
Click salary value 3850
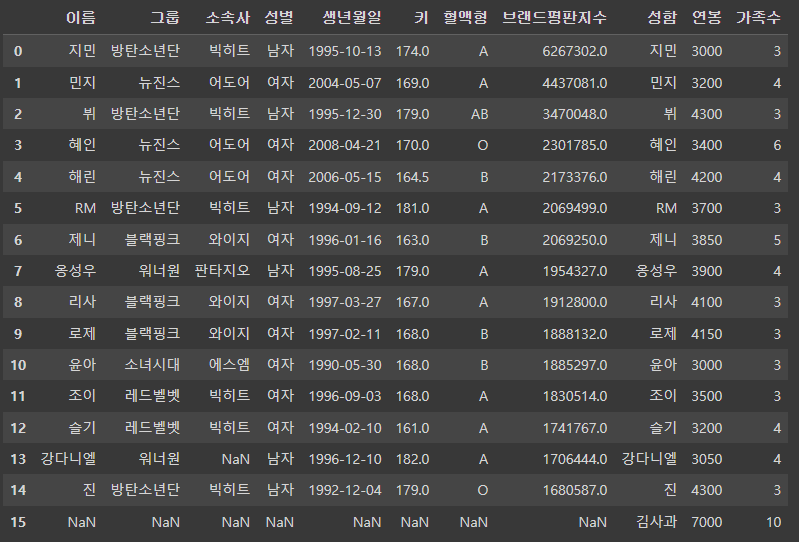(707, 240)
